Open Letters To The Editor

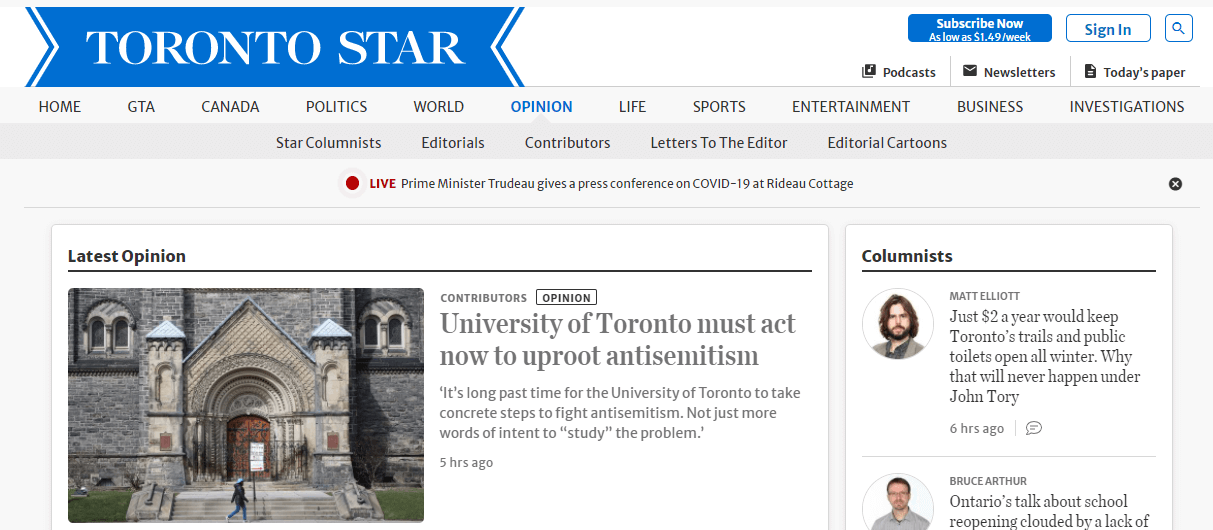(x=718, y=143)
